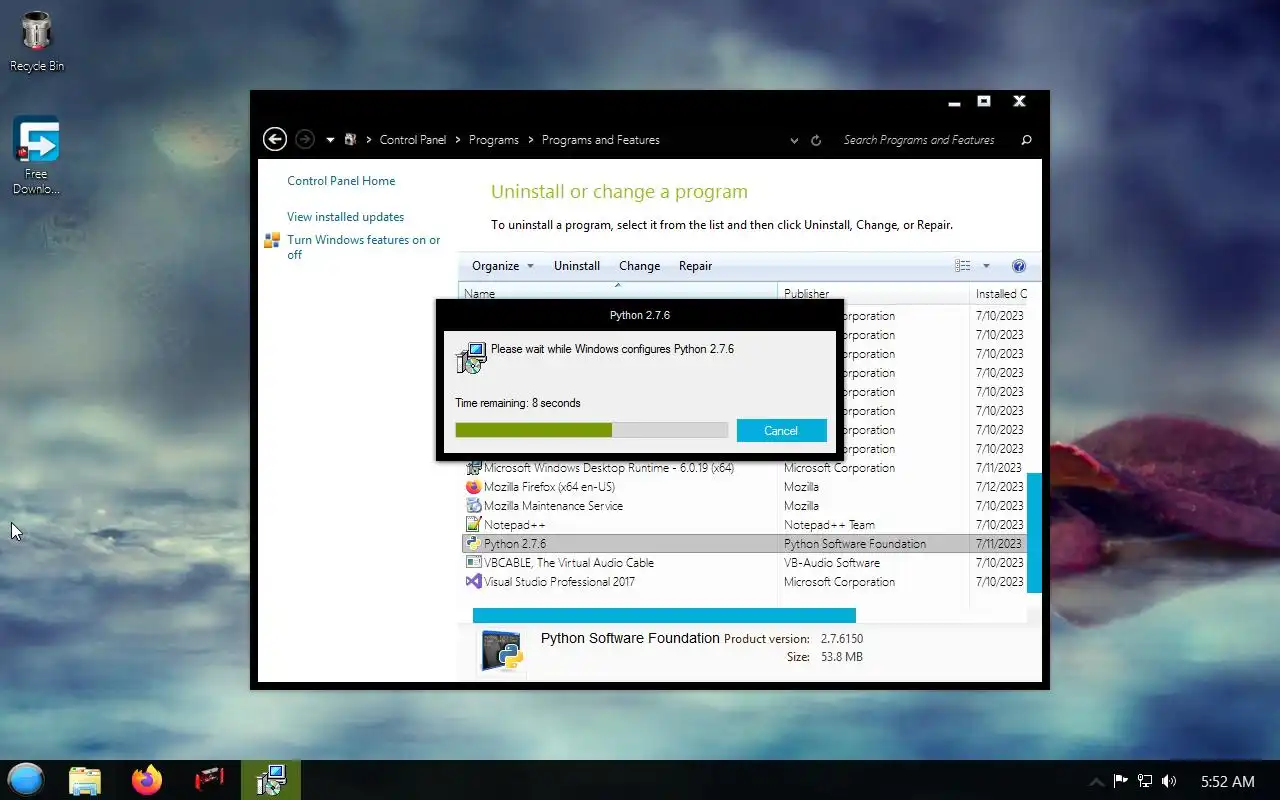Open the view options dropdown arrow
Screen dimensions: 1280x800
(986, 266)
